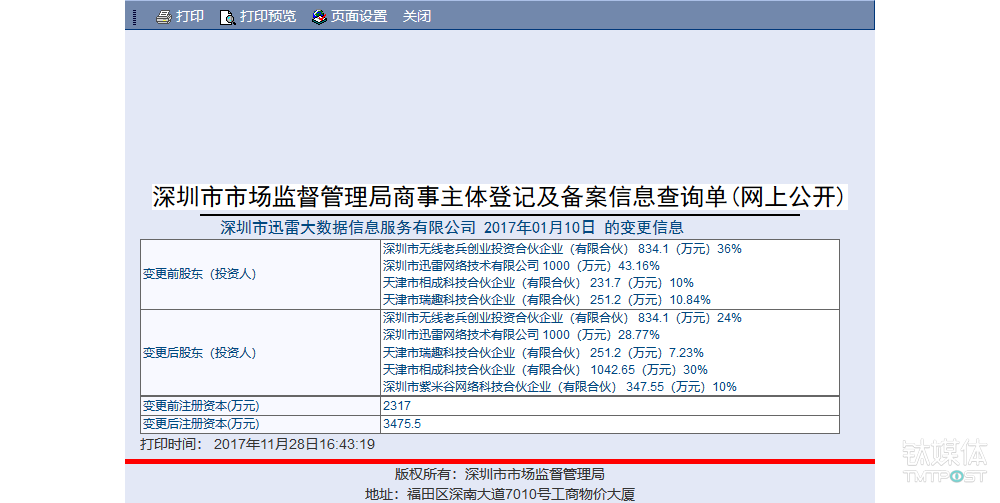
Task: Click entry 深圳市迅雷网络技术有限公司 1000 43.16%
Action: coord(521,266)
